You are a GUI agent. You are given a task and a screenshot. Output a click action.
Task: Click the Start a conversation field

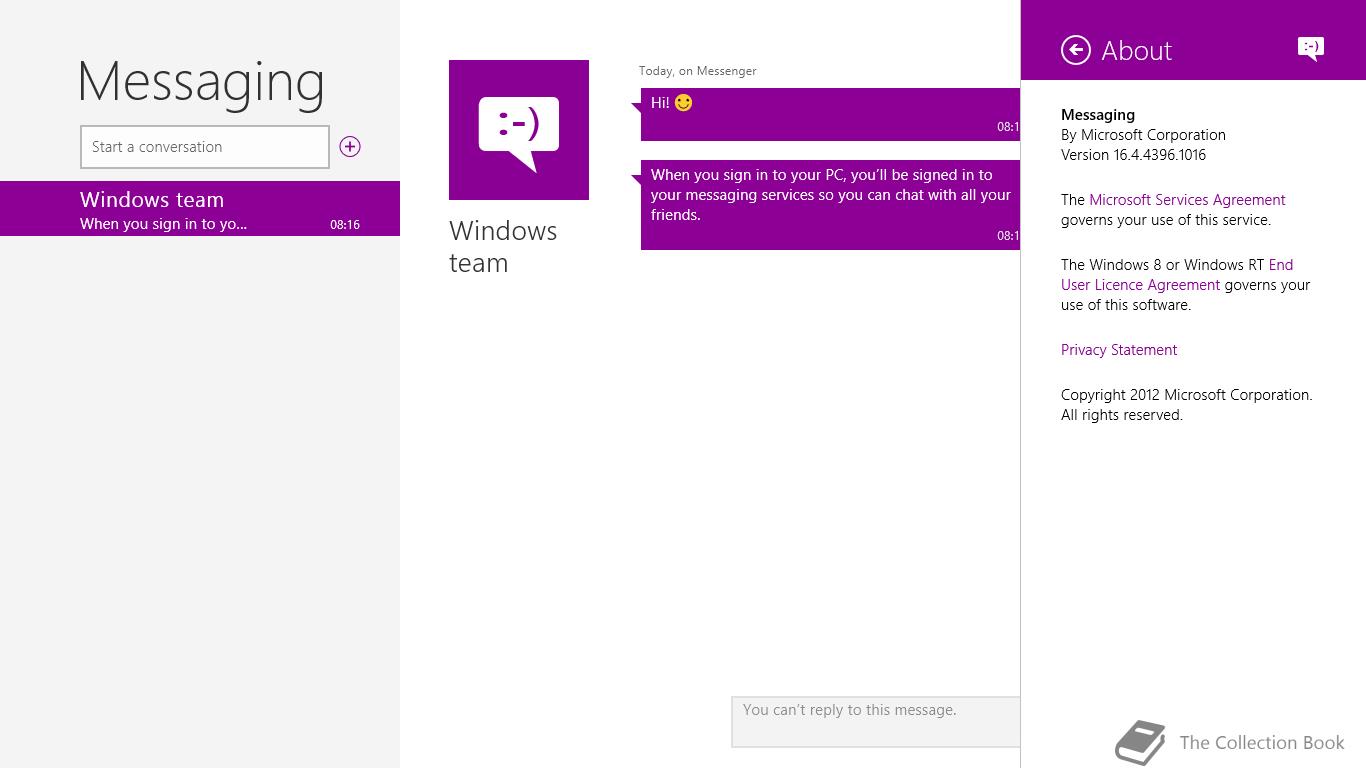[205, 147]
